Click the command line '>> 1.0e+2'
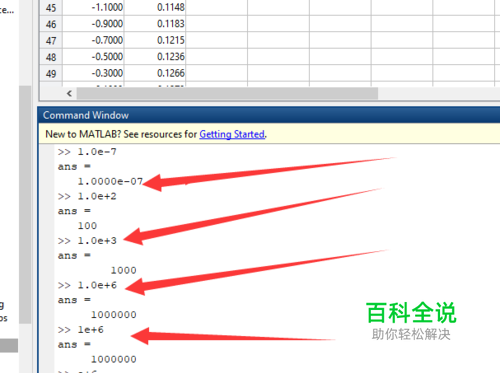 tap(87, 196)
